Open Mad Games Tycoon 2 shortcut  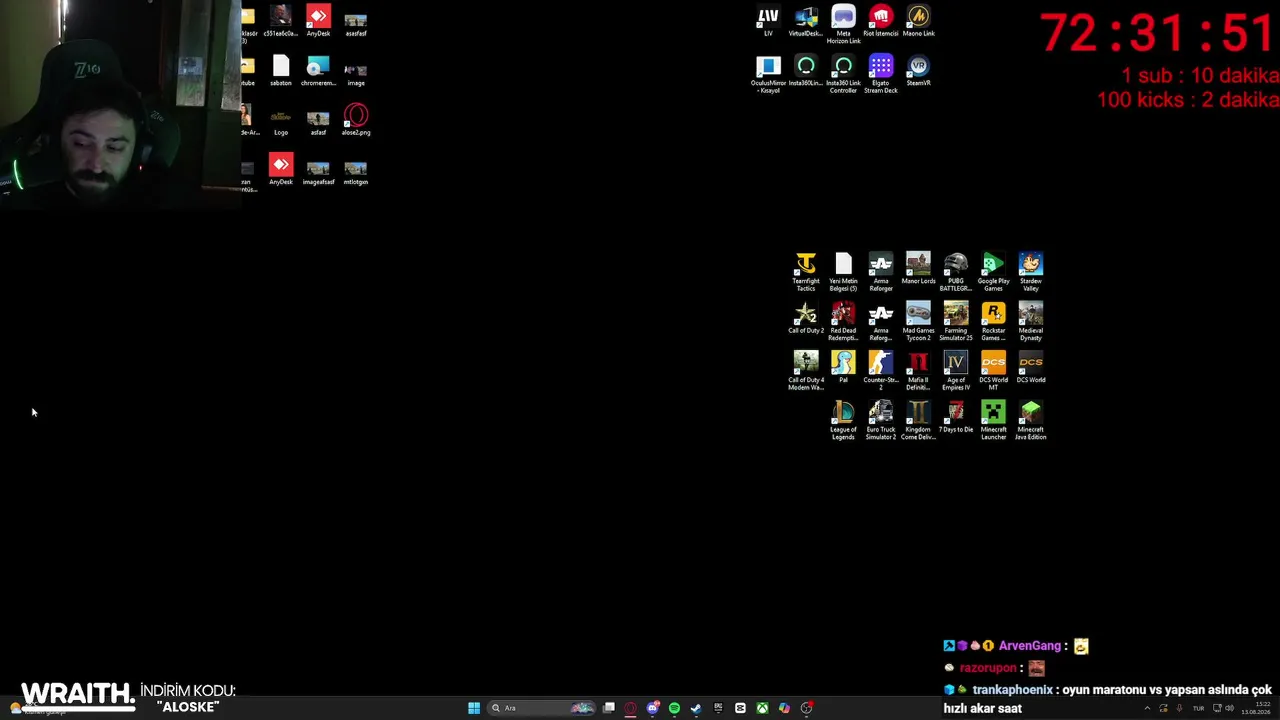pyautogui.click(x=918, y=321)
